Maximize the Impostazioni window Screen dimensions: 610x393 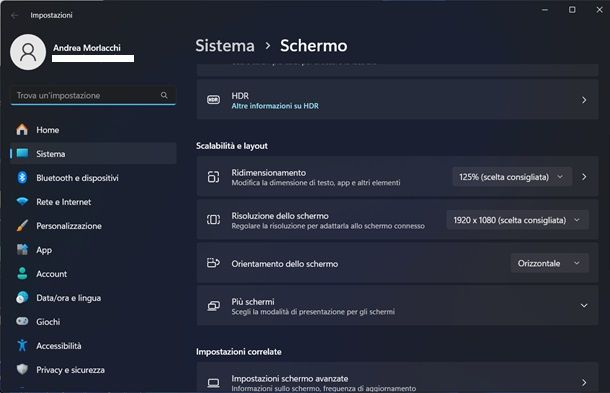click(x=572, y=10)
